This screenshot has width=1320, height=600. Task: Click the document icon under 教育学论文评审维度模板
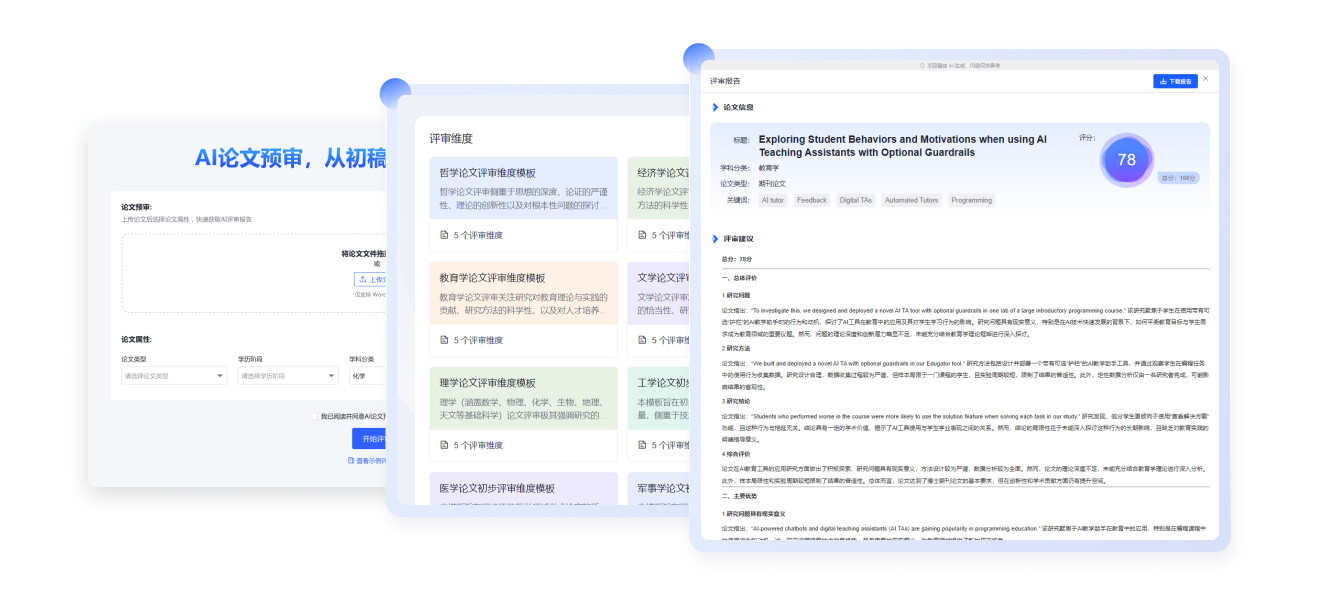tap(445, 340)
